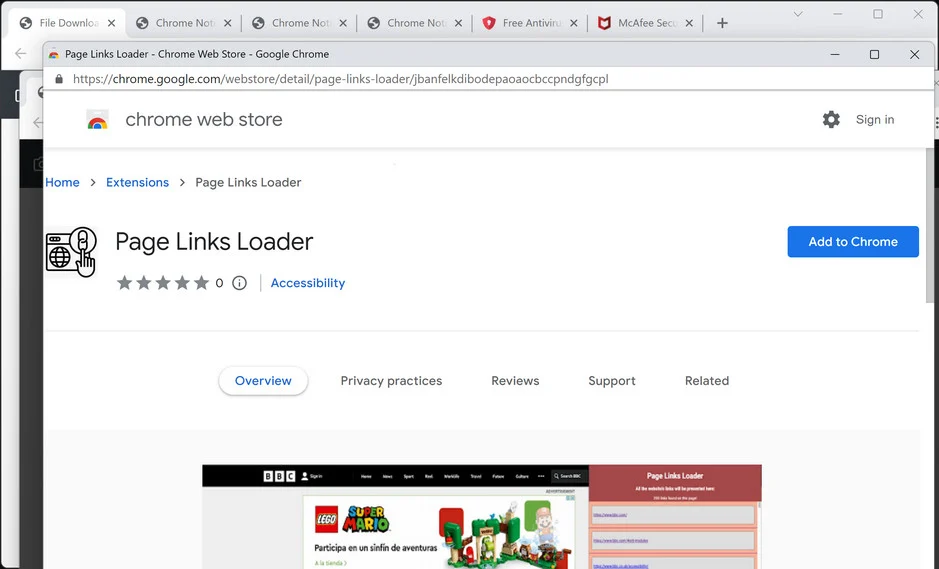Open the Related tab
939x569 pixels.
click(707, 381)
